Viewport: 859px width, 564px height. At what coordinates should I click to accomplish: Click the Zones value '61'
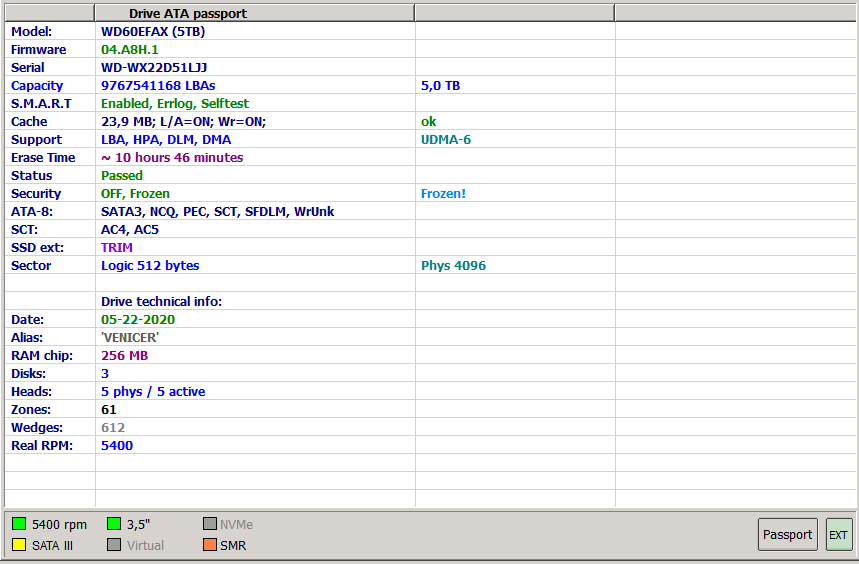108,410
